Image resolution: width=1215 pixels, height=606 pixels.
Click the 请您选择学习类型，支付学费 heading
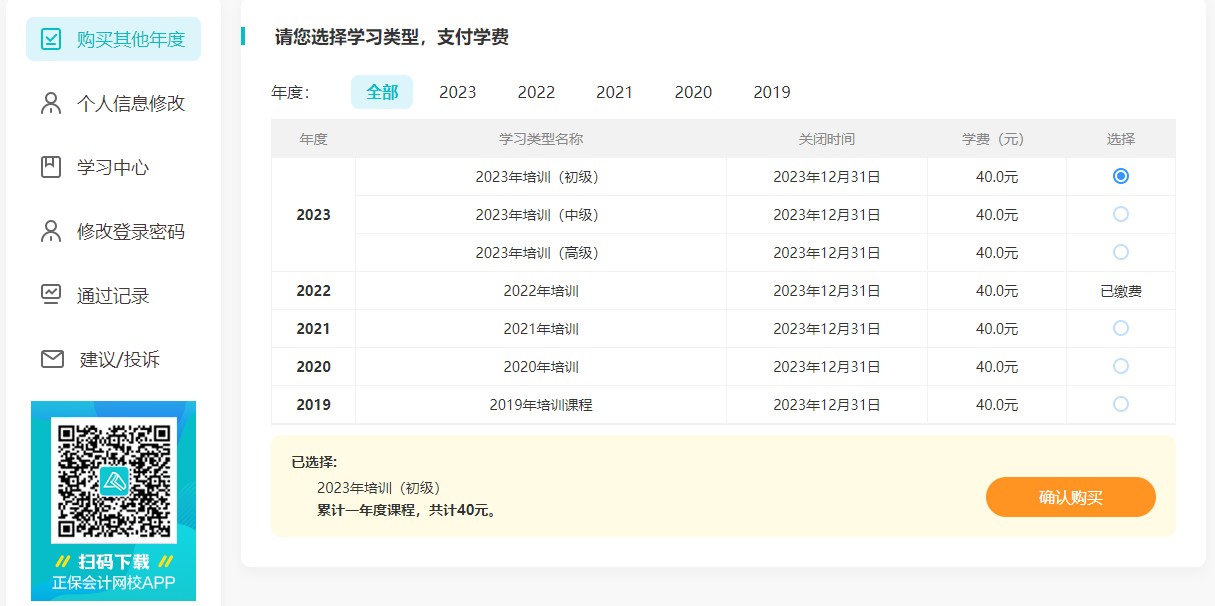[x=392, y=37]
